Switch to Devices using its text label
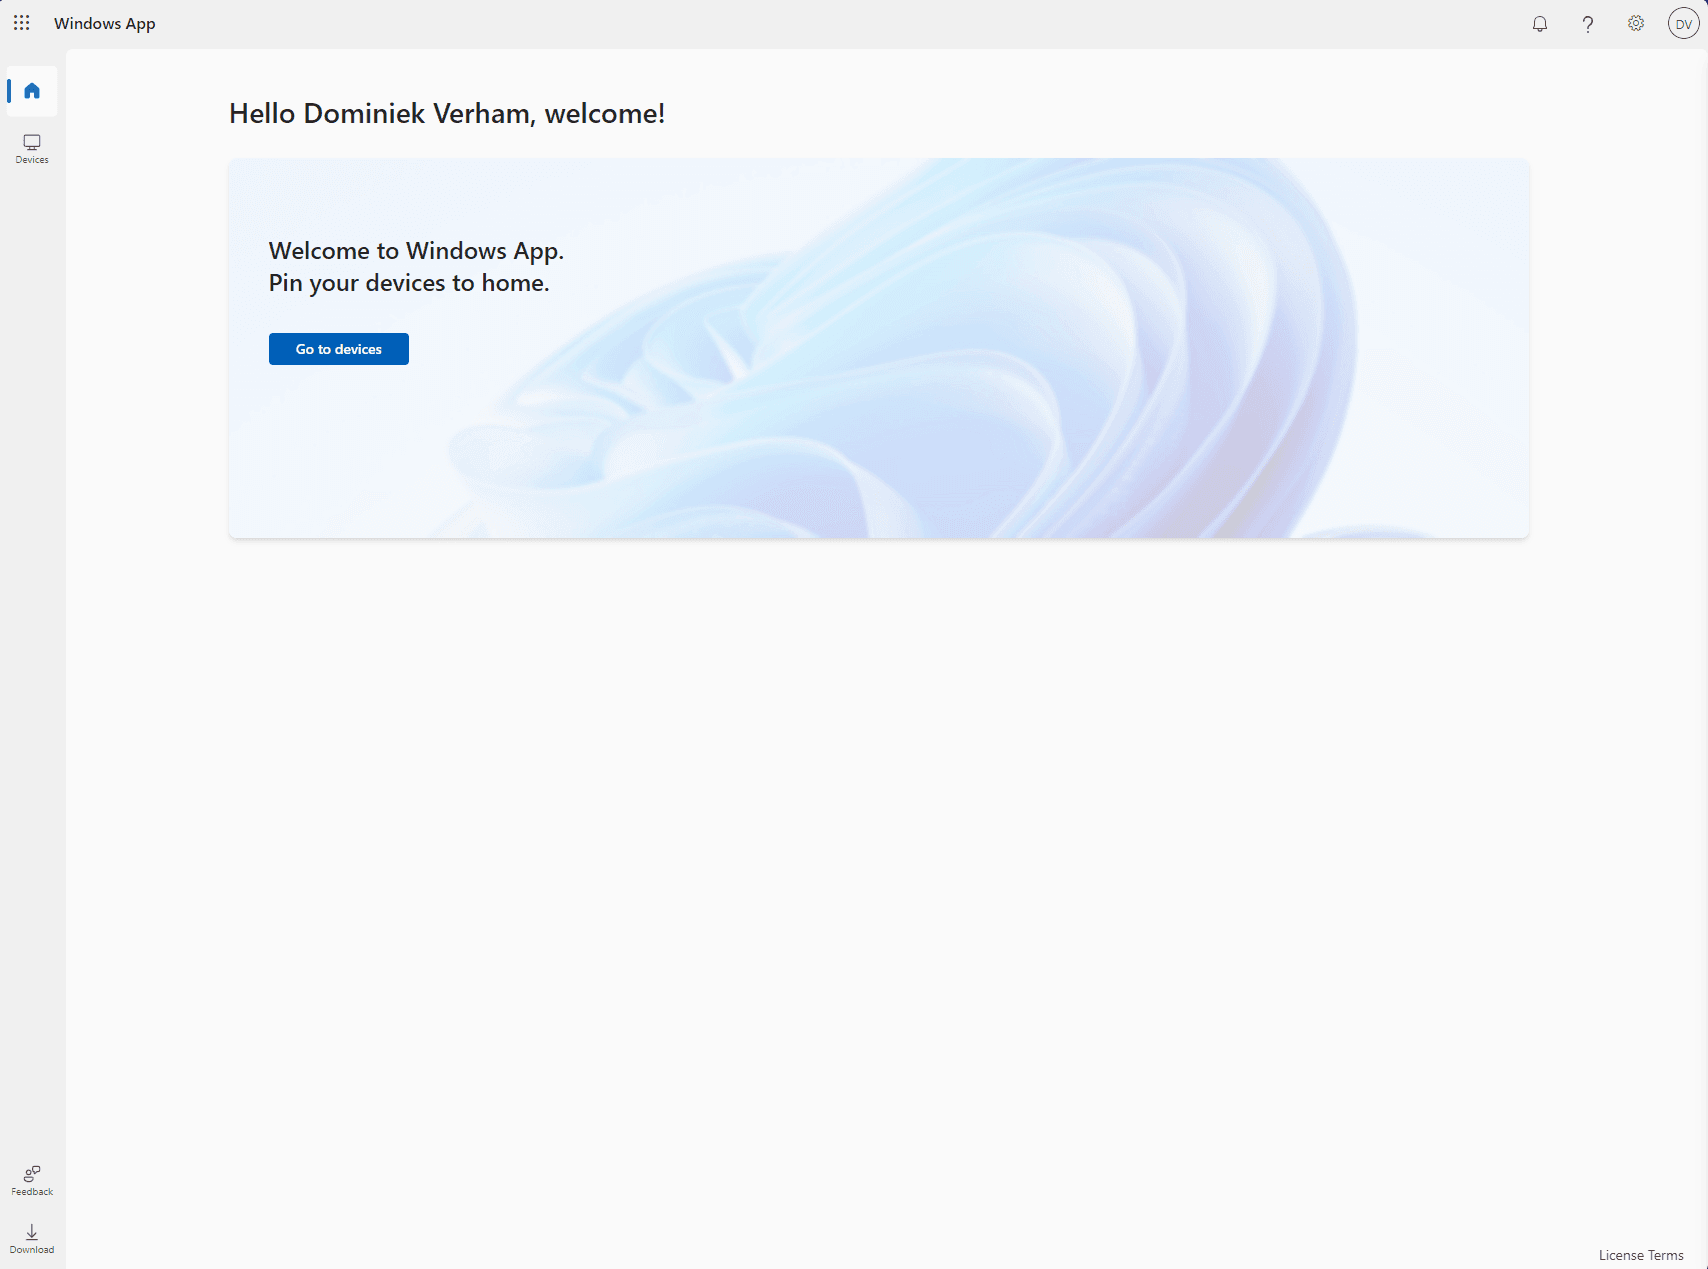 coord(32,160)
